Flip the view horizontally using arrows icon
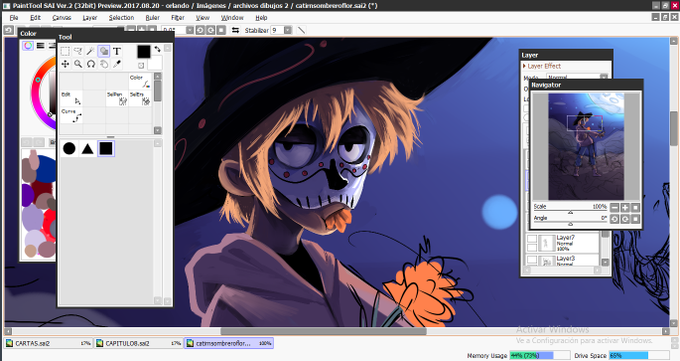 [x=235, y=30]
